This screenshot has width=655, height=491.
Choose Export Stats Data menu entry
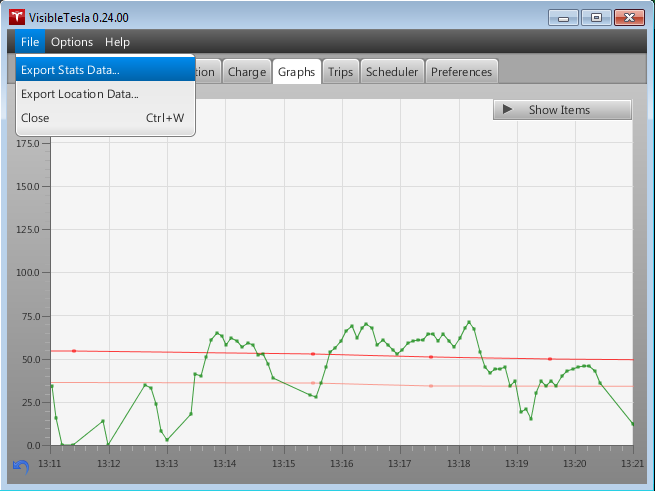tap(105, 70)
